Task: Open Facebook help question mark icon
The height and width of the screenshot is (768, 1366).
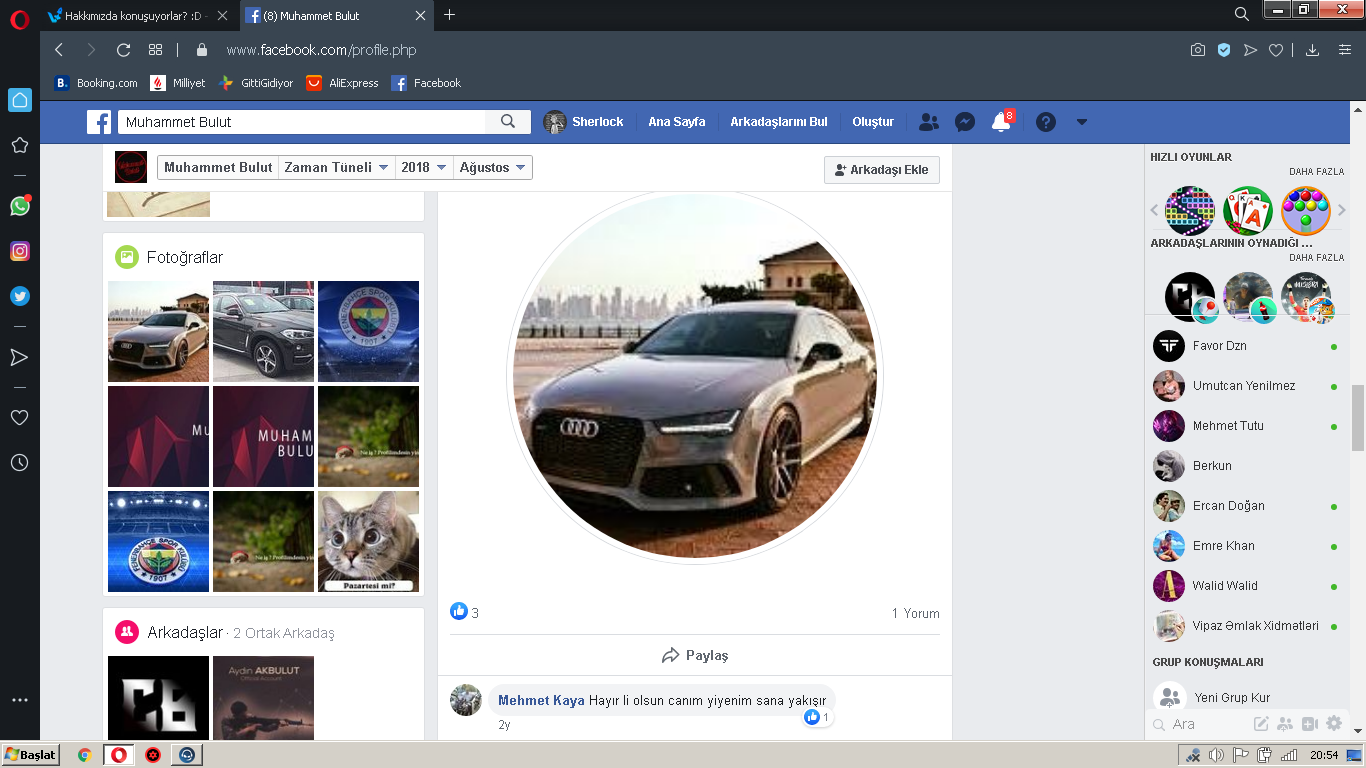Action: pos(1046,122)
